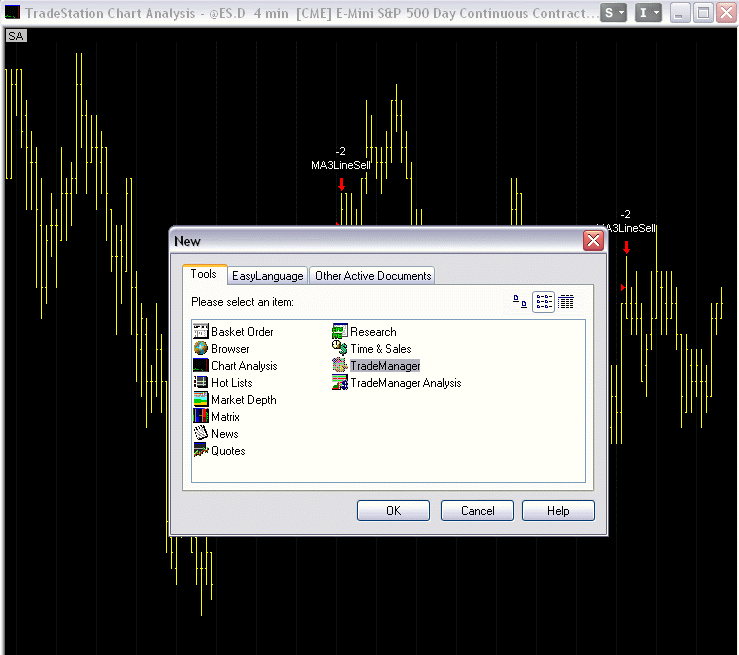
Task: Choose the News icon in list
Action: pos(201,434)
